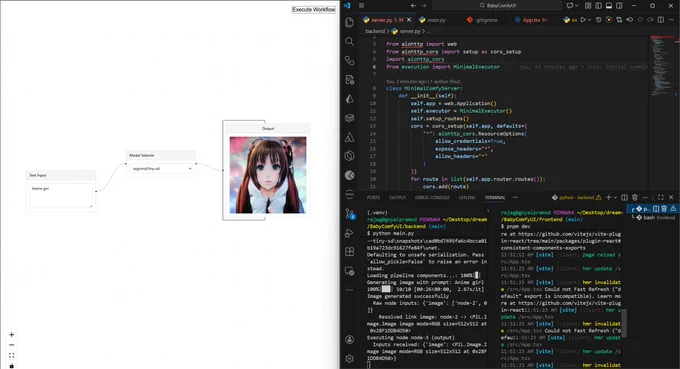Select the bash frontend terminal entry
Screen dimensions: 680x369
(x=655, y=217)
